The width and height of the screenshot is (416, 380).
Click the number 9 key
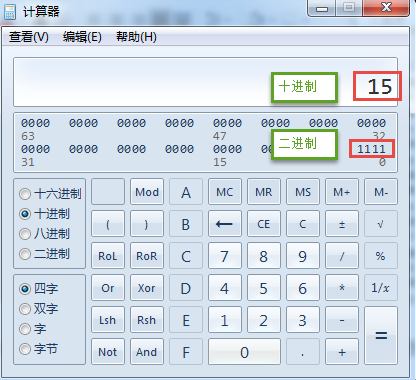(x=303, y=256)
